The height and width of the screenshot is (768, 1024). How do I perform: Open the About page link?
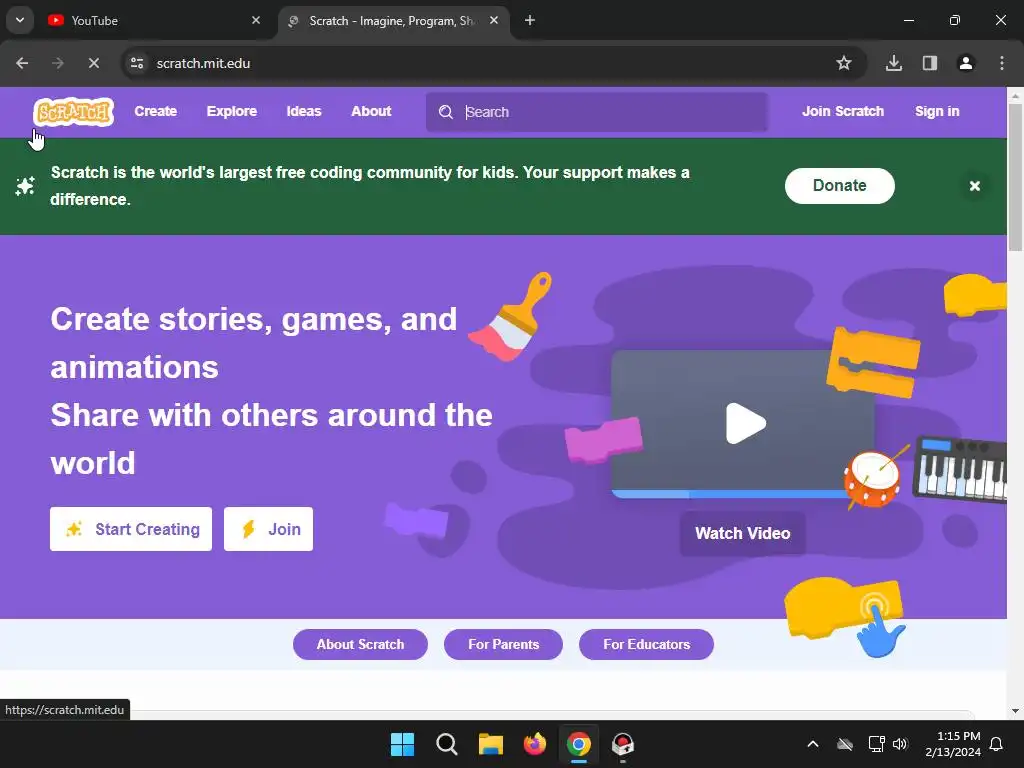pos(371,112)
